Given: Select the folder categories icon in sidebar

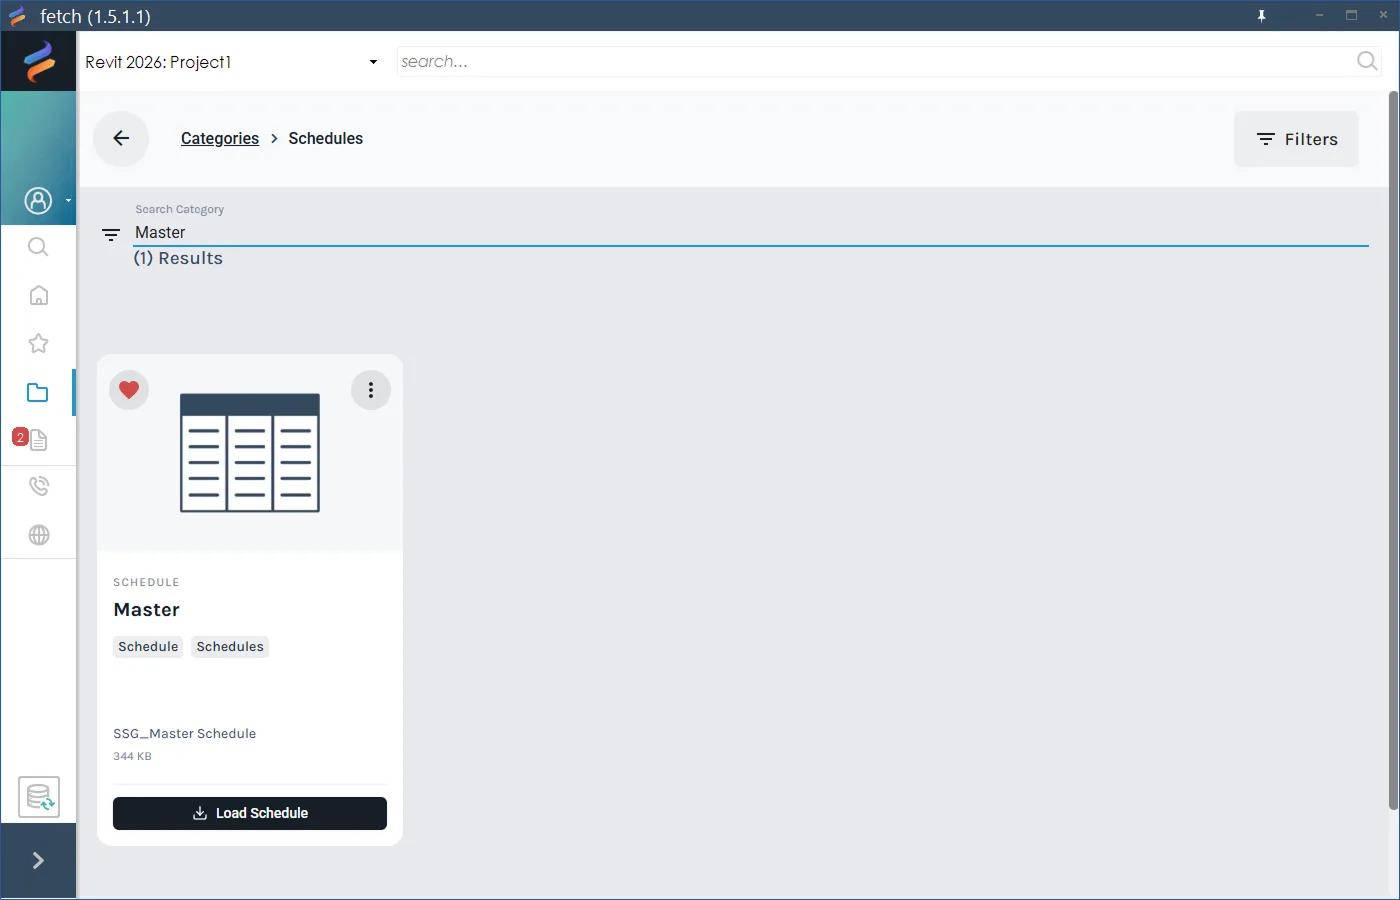Looking at the screenshot, I should [38, 392].
